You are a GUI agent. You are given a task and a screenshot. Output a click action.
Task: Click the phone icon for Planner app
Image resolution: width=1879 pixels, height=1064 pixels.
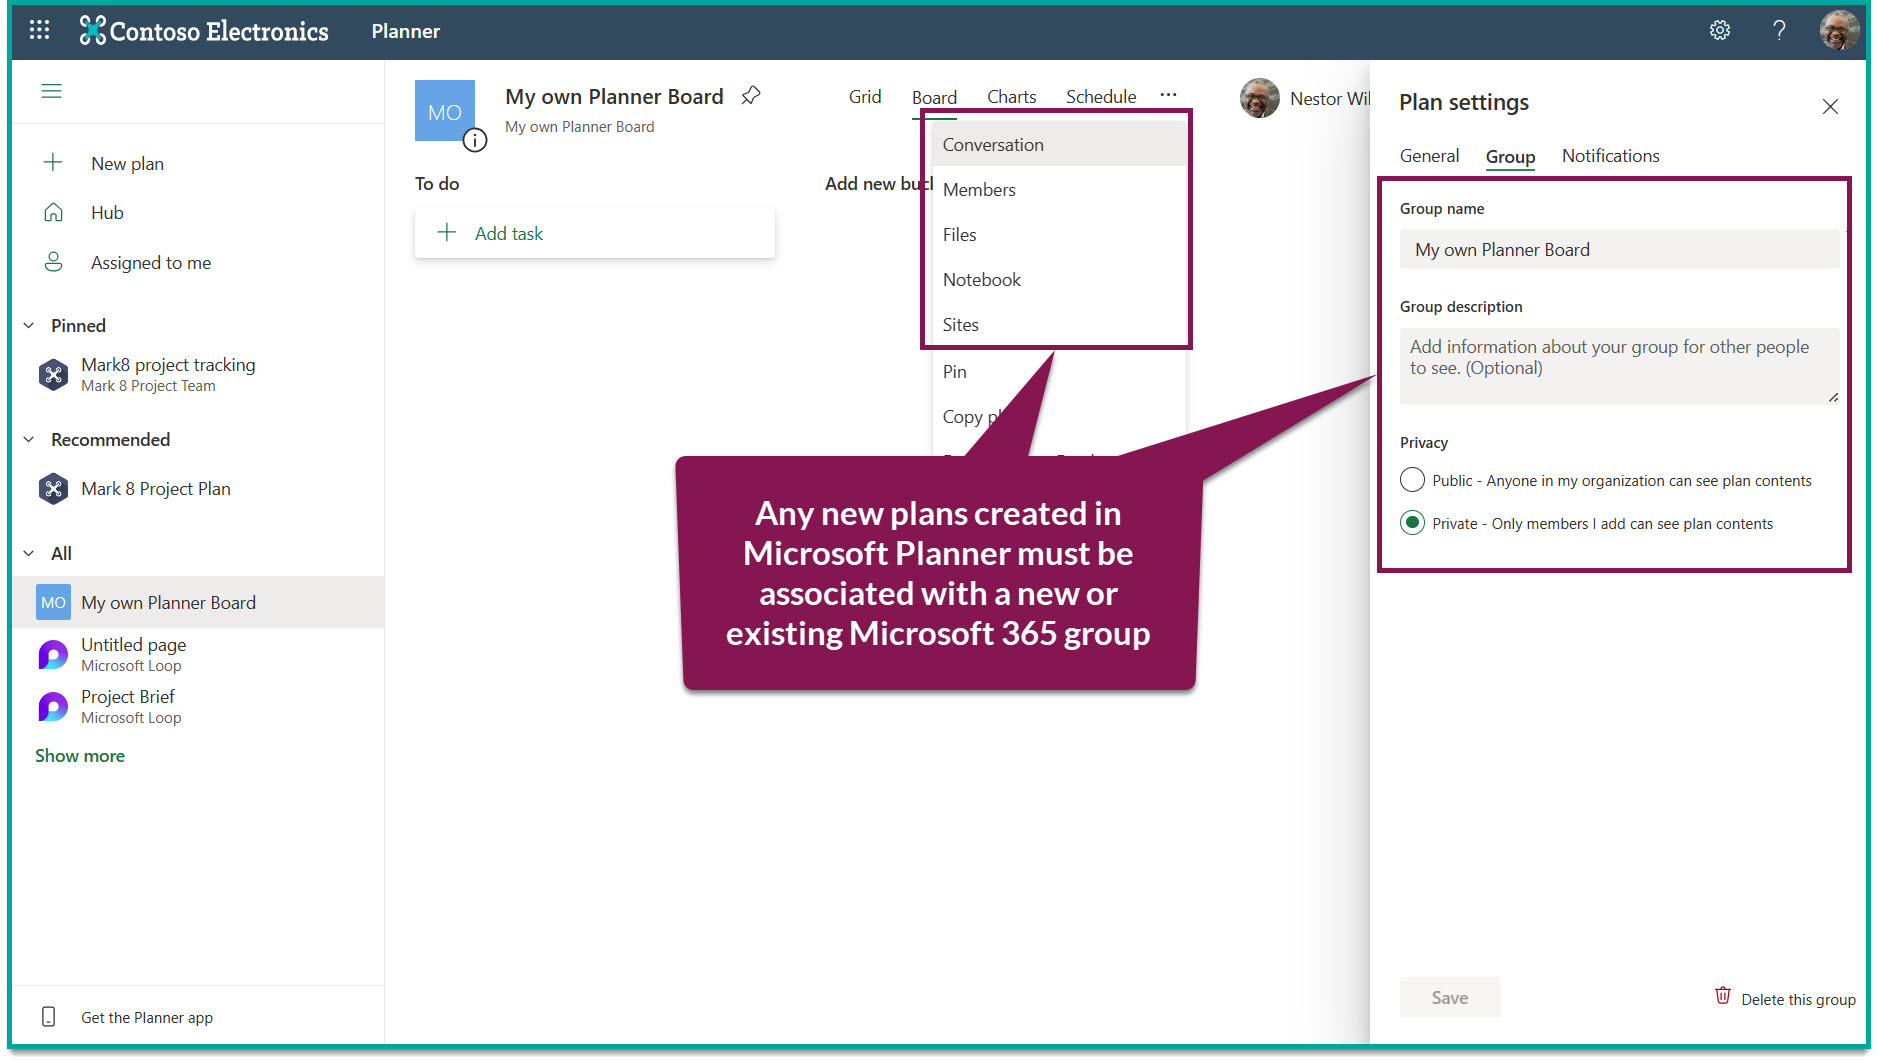[48, 1017]
